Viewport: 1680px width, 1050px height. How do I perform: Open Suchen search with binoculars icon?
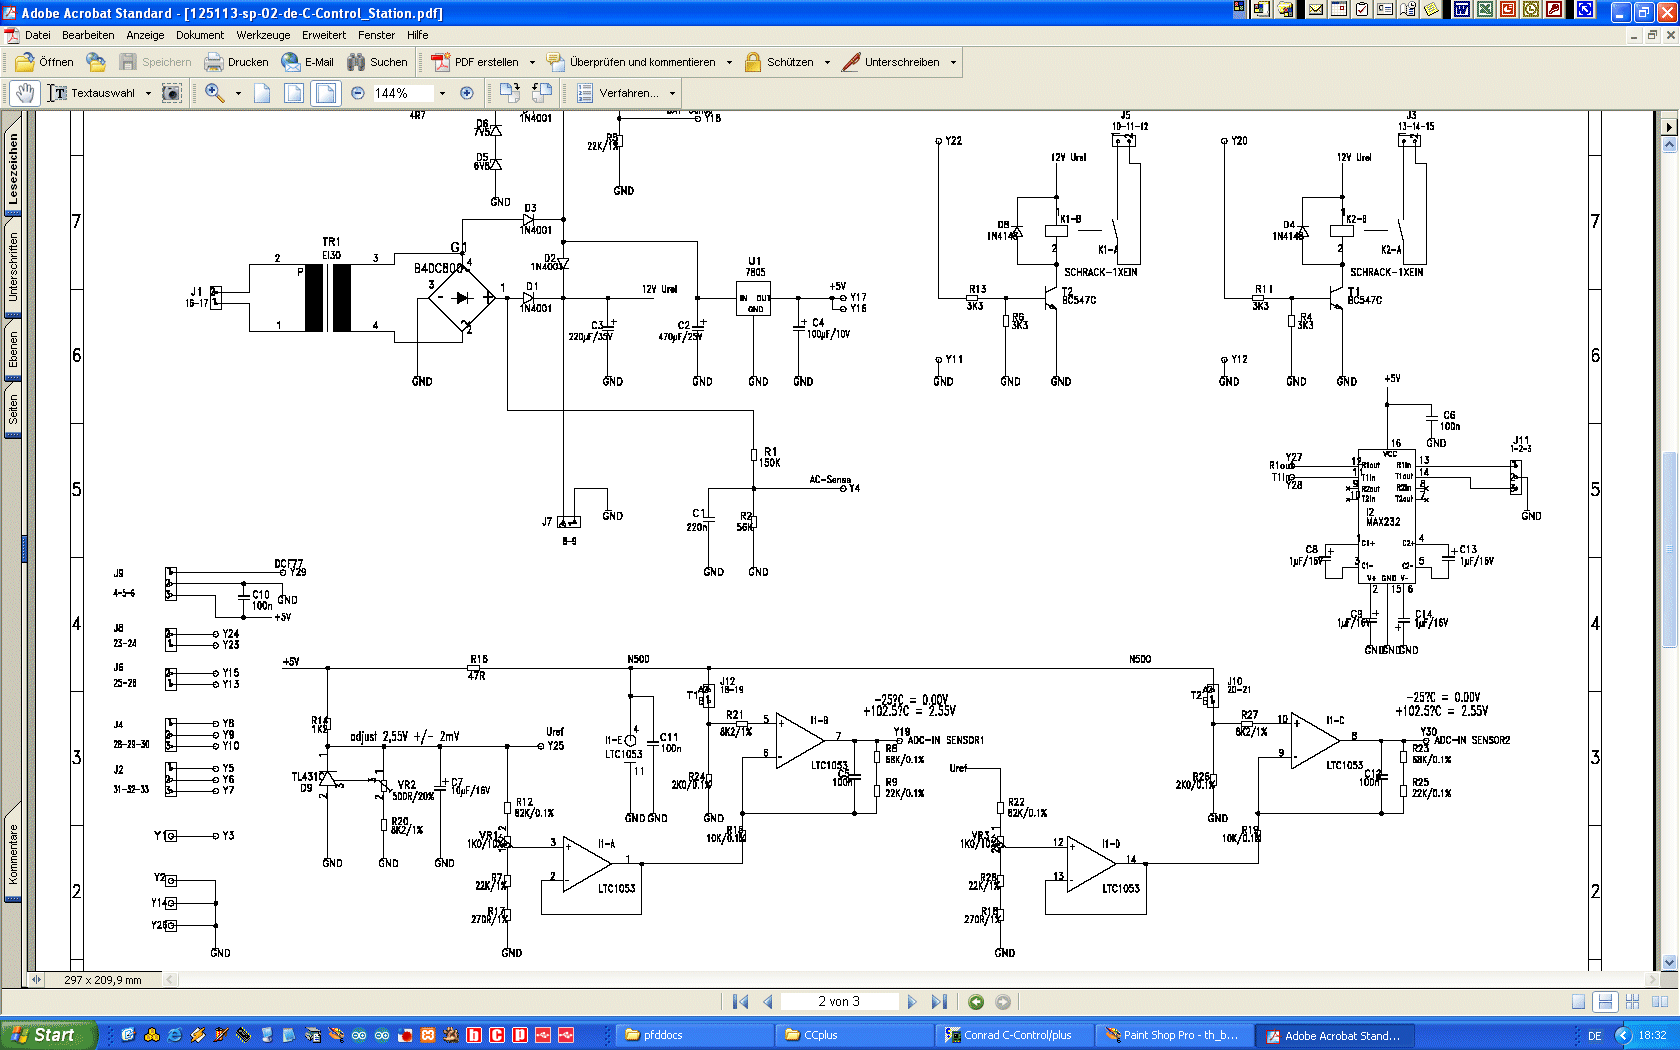pos(377,62)
